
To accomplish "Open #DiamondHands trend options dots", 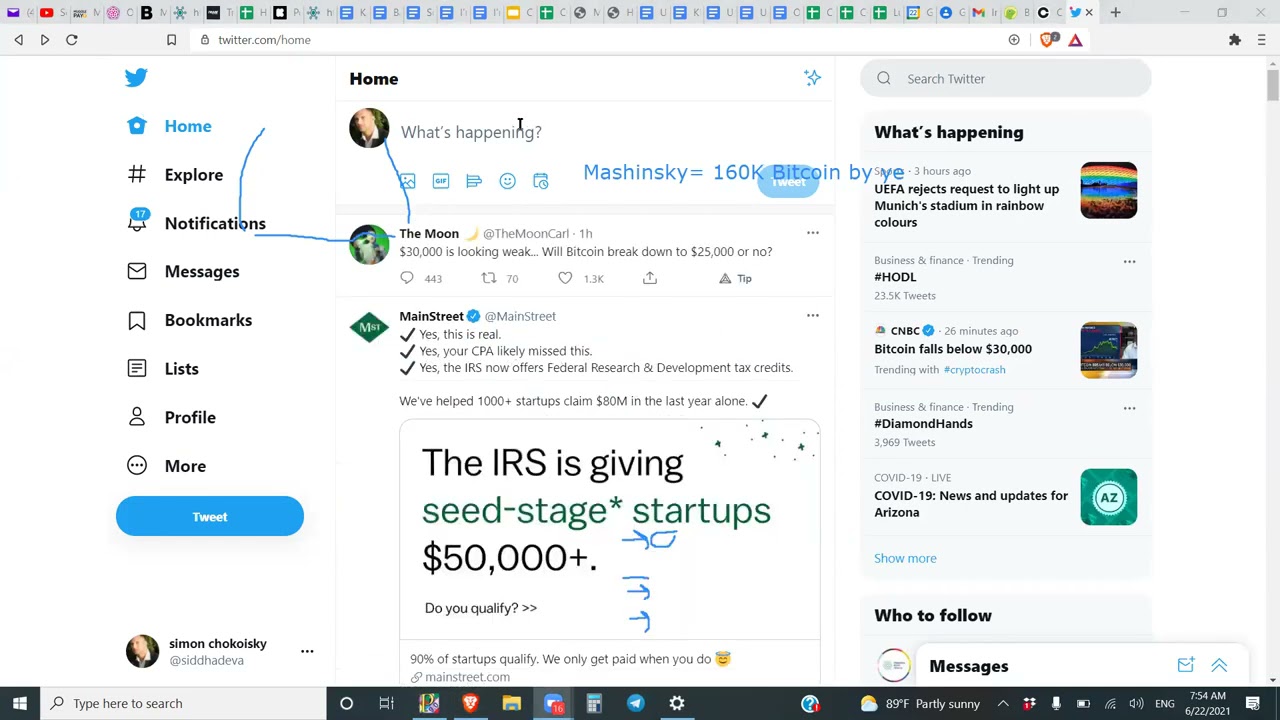I will pos(1129,408).
